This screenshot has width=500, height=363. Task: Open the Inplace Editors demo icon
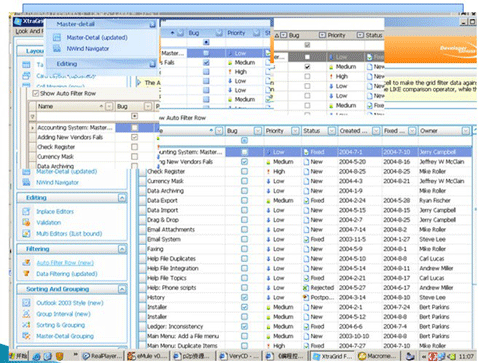click(x=26, y=211)
